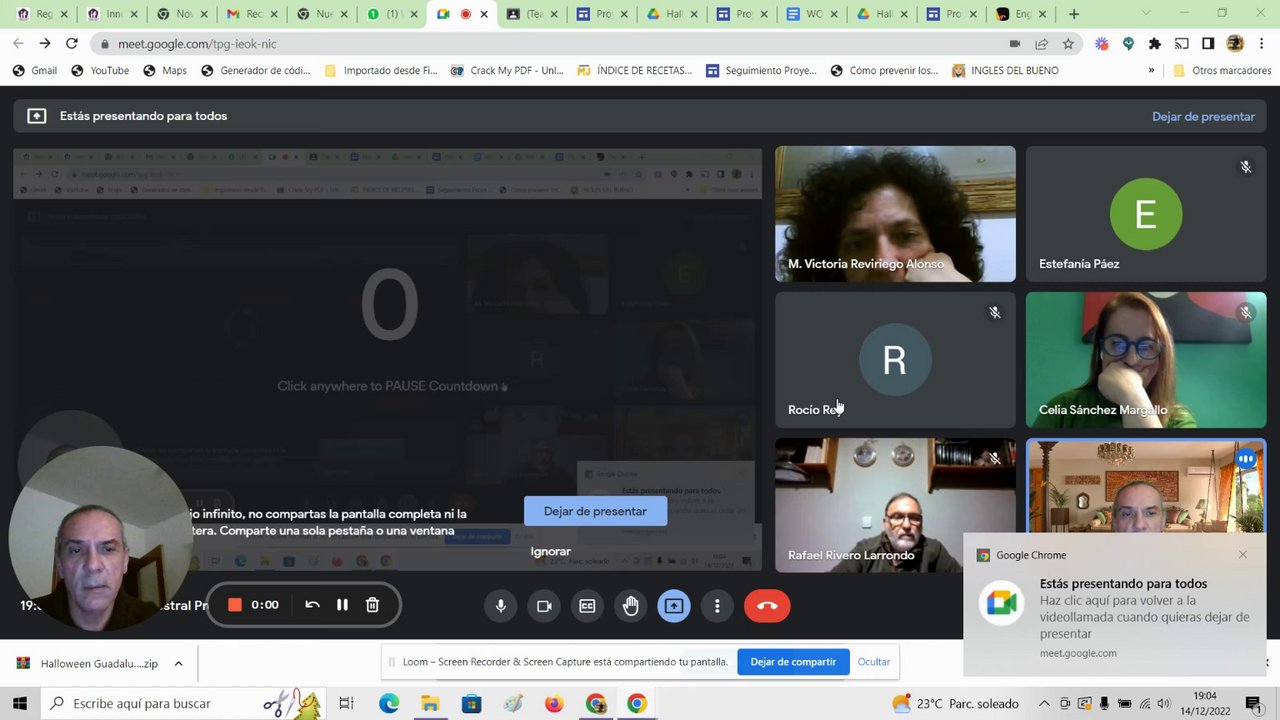Open 'Otros marcadores' bookmark folder
1280x720 pixels.
coord(1221,71)
